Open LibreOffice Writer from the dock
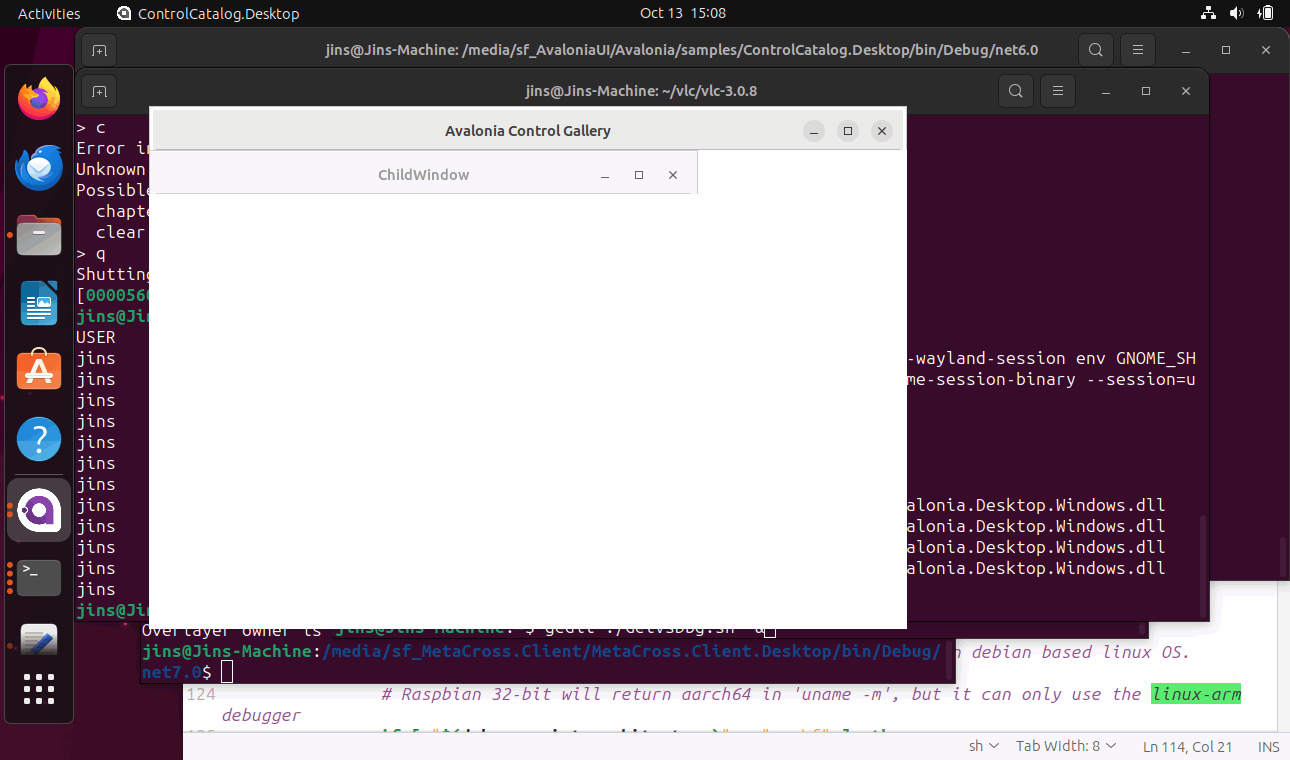The height and width of the screenshot is (760, 1290). point(39,303)
